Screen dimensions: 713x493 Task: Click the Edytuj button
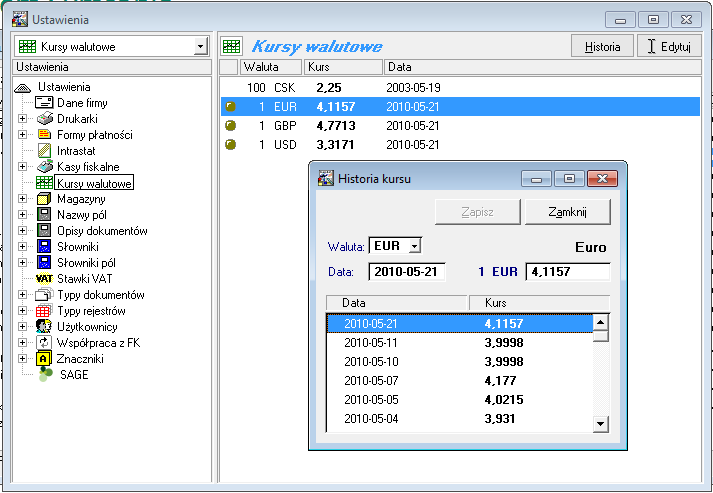point(669,46)
